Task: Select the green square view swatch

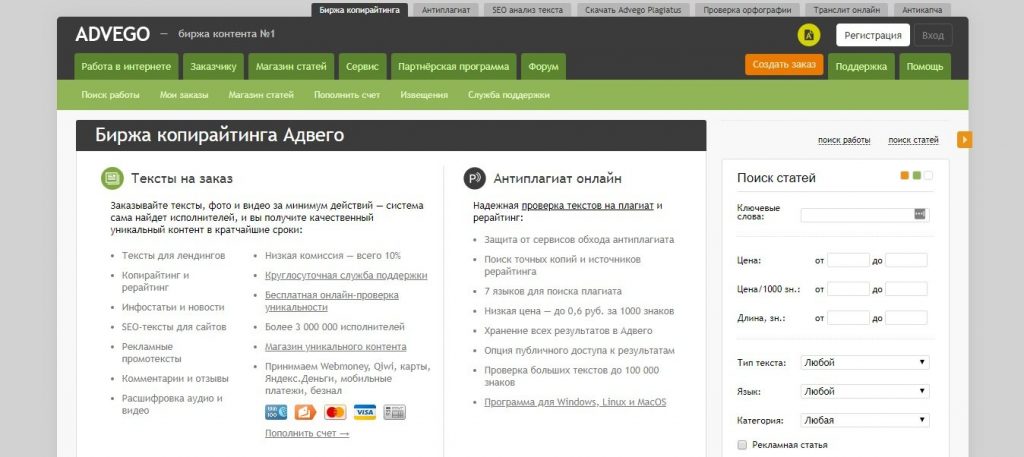Action: coord(917,176)
